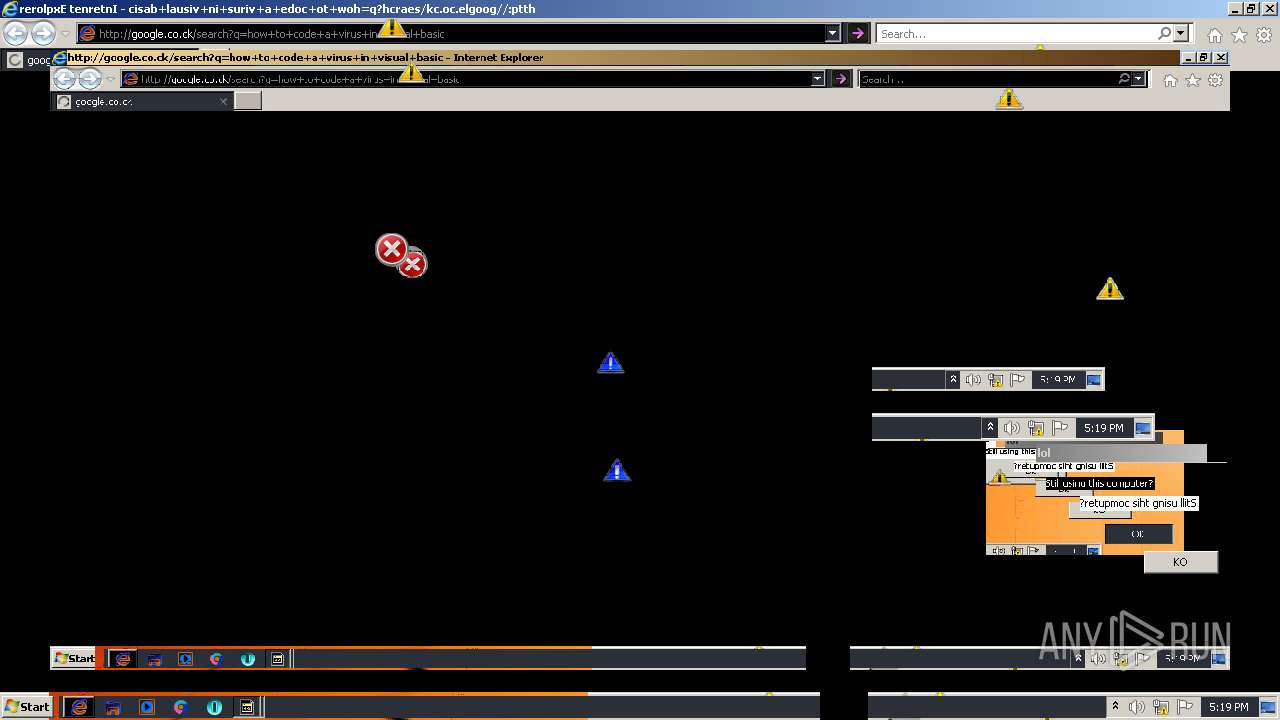Close the google.co.ck tab in the nested IE window
The image size is (1280, 720).
223,101
